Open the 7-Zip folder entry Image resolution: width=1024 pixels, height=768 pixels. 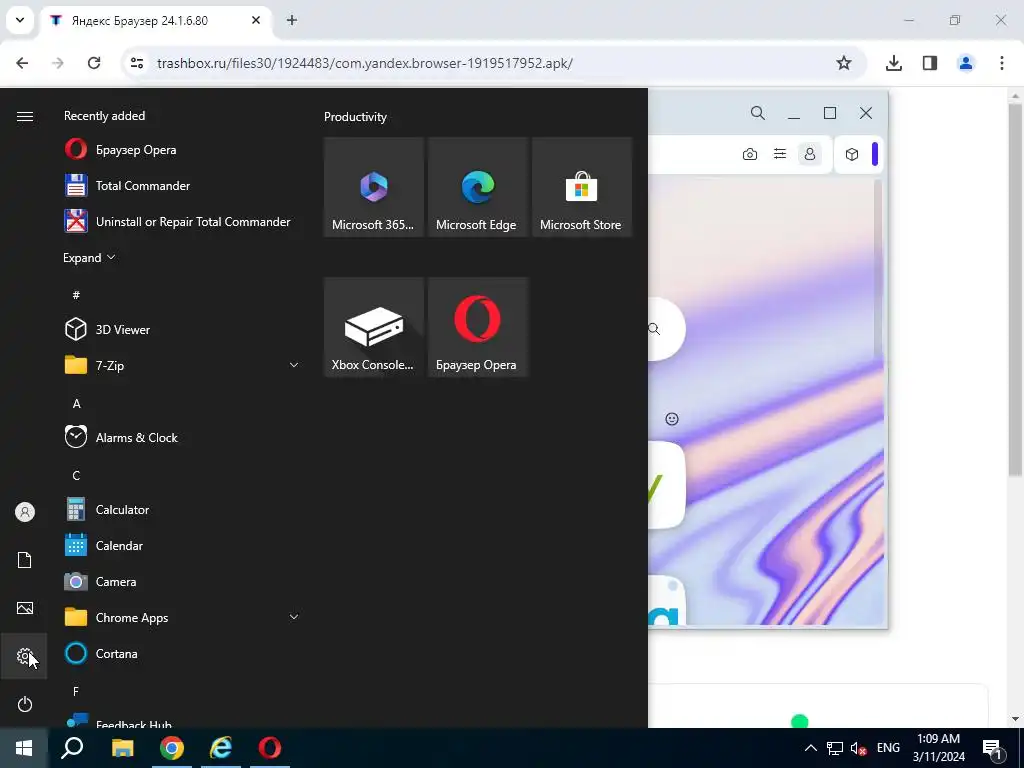click(180, 365)
